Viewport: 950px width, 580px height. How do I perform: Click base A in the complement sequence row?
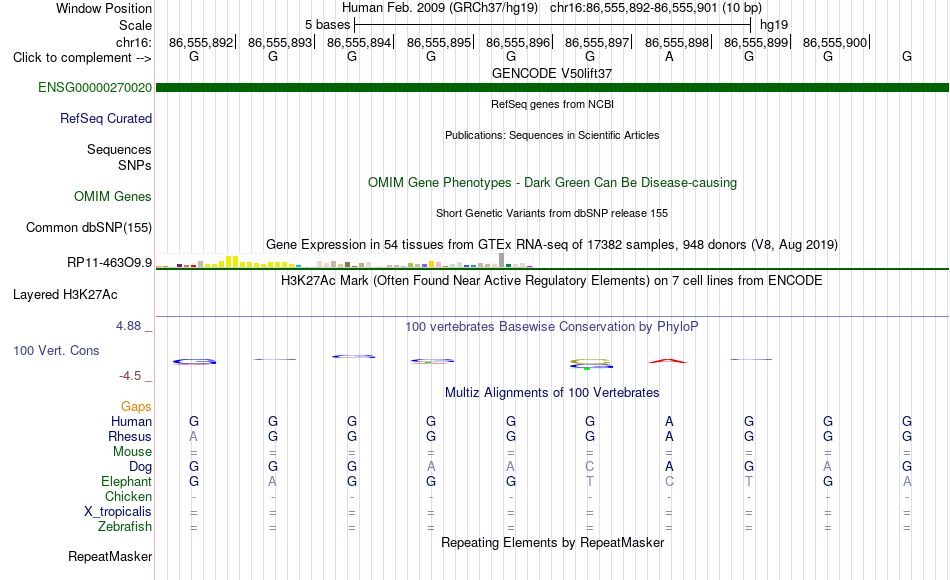(x=669, y=57)
